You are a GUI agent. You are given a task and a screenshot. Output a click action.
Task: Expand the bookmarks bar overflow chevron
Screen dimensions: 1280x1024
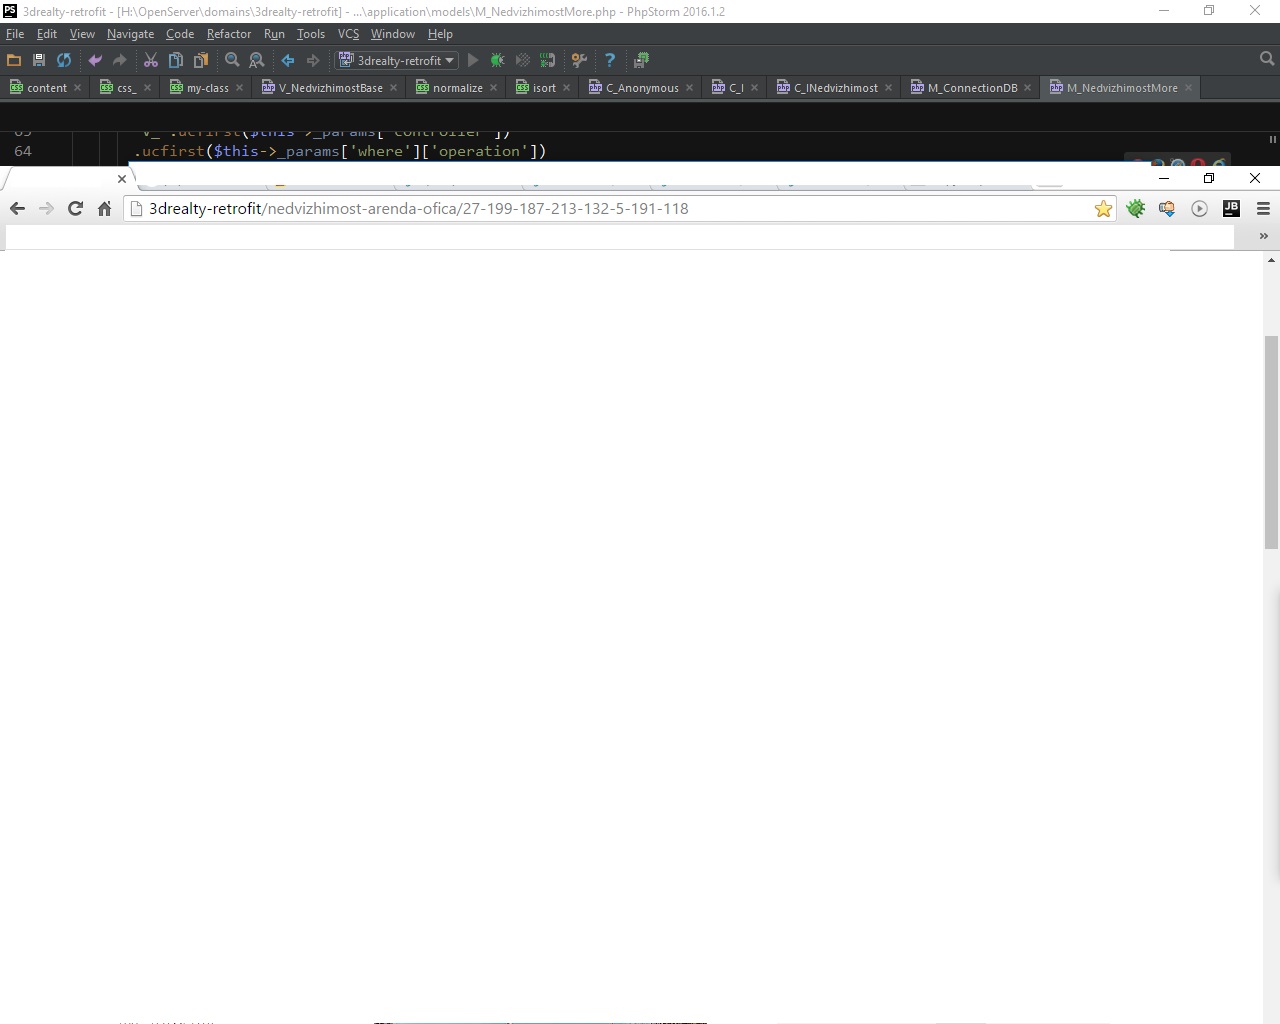(x=1263, y=236)
